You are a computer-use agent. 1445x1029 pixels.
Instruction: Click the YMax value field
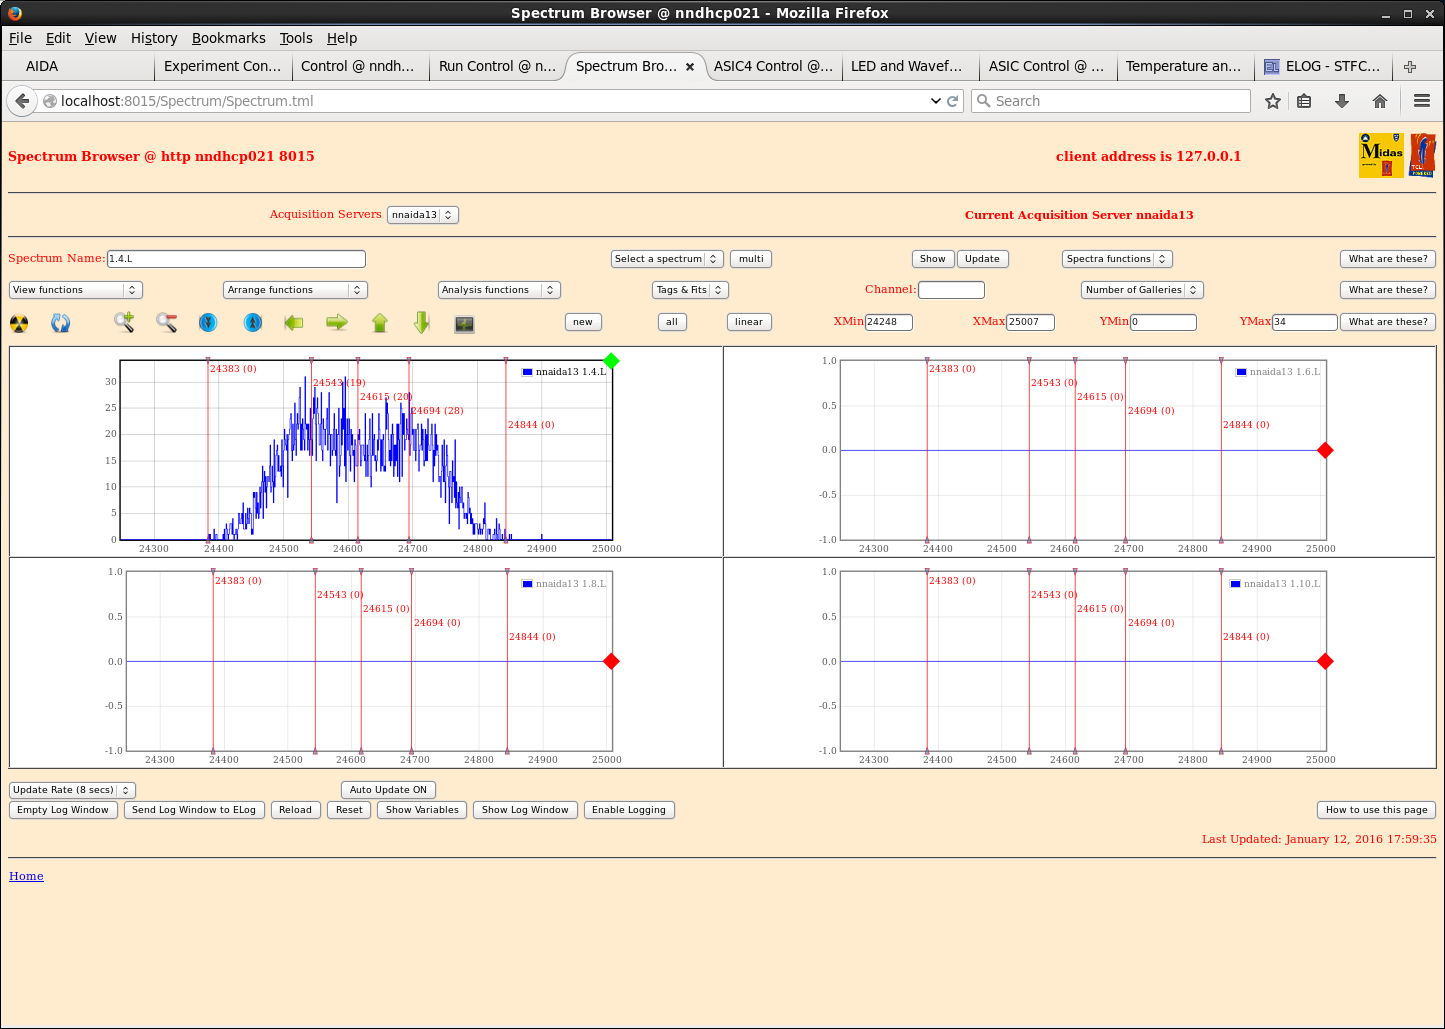1304,322
